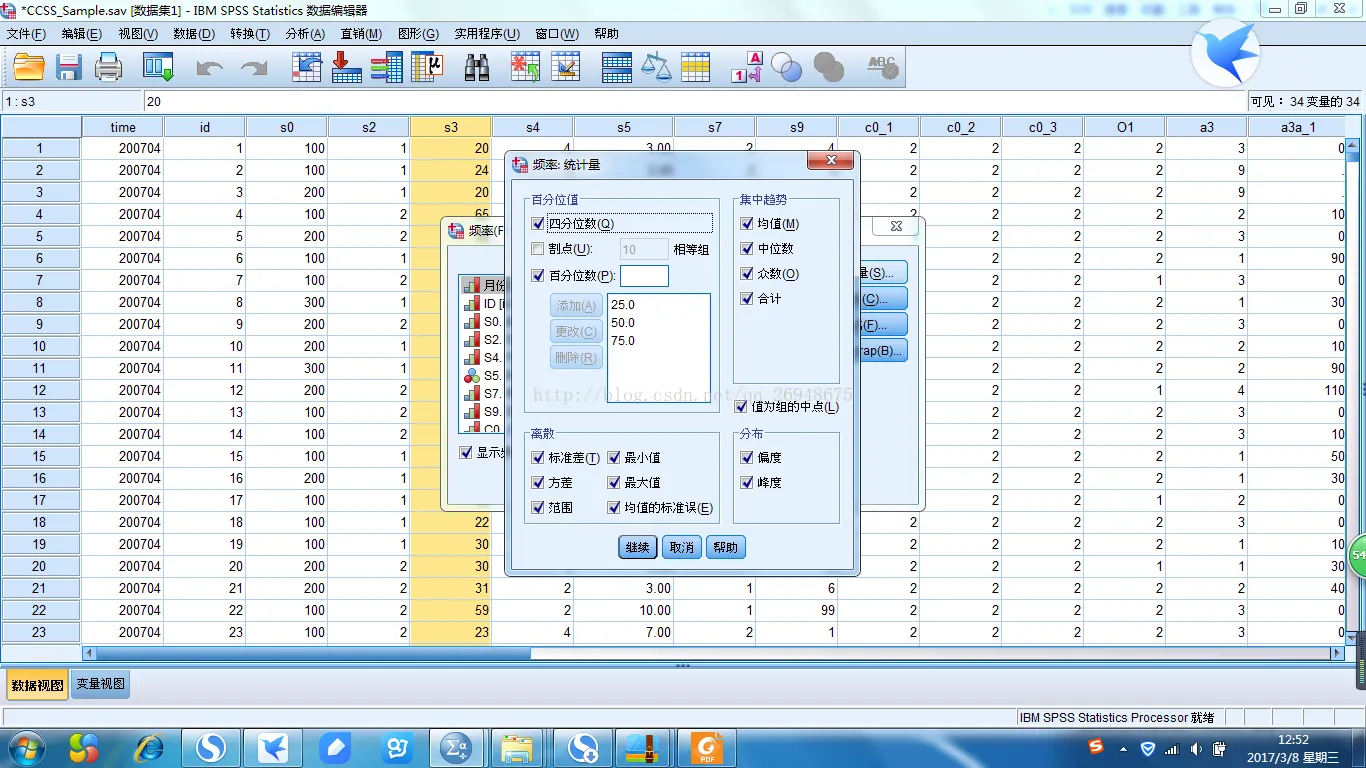This screenshot has height=768, width=1366.
Task: Select the s5 column header
Action: pyautogui.click(x=624, y=127)
